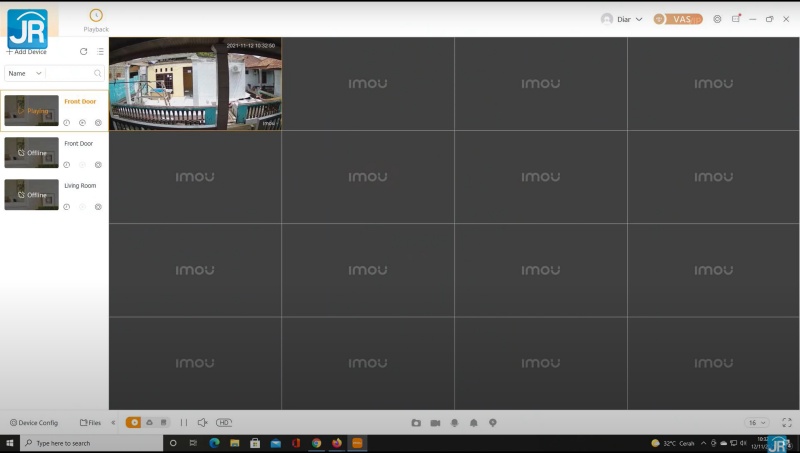Select the playing Front Door camera thumbnail
Image resolution: width=800 pixels, height=453 pixels.
(31, 110)
